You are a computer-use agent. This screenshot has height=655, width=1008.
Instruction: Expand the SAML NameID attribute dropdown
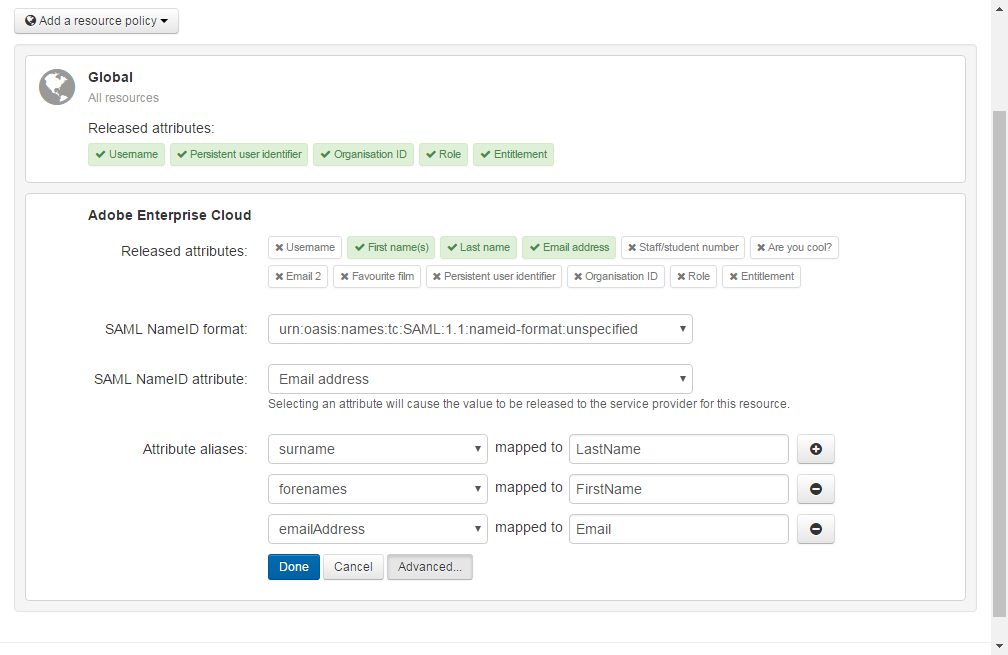coord(480,379)
